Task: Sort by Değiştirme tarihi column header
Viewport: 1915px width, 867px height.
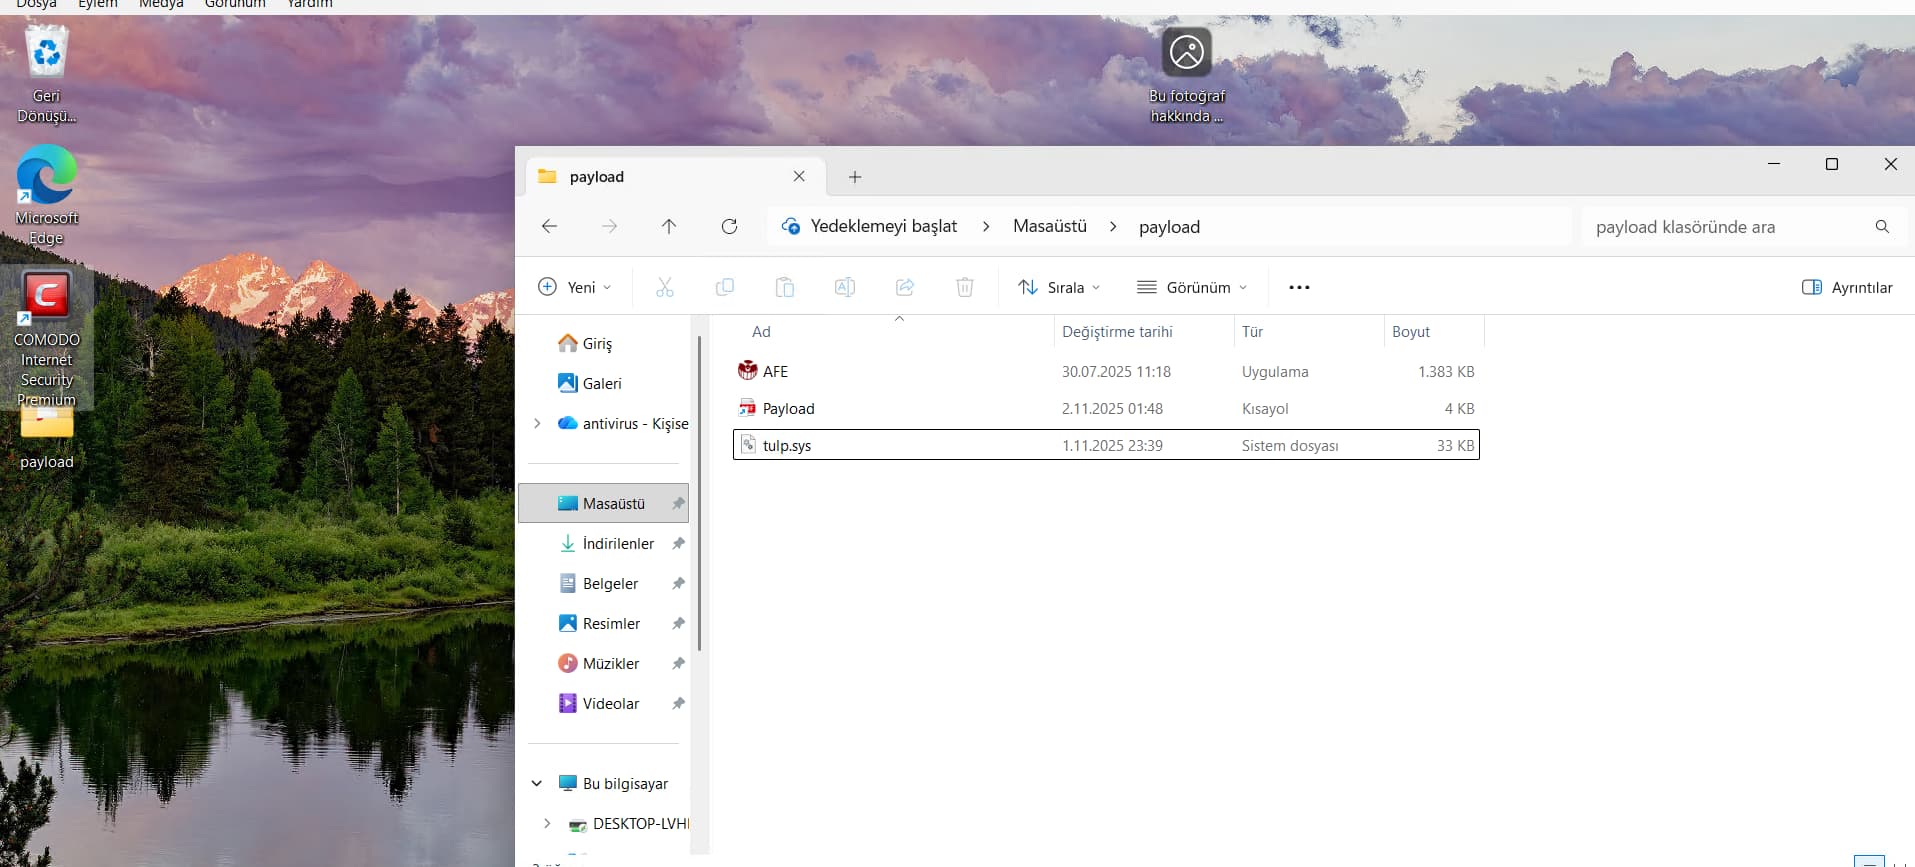Action: 1117,332
